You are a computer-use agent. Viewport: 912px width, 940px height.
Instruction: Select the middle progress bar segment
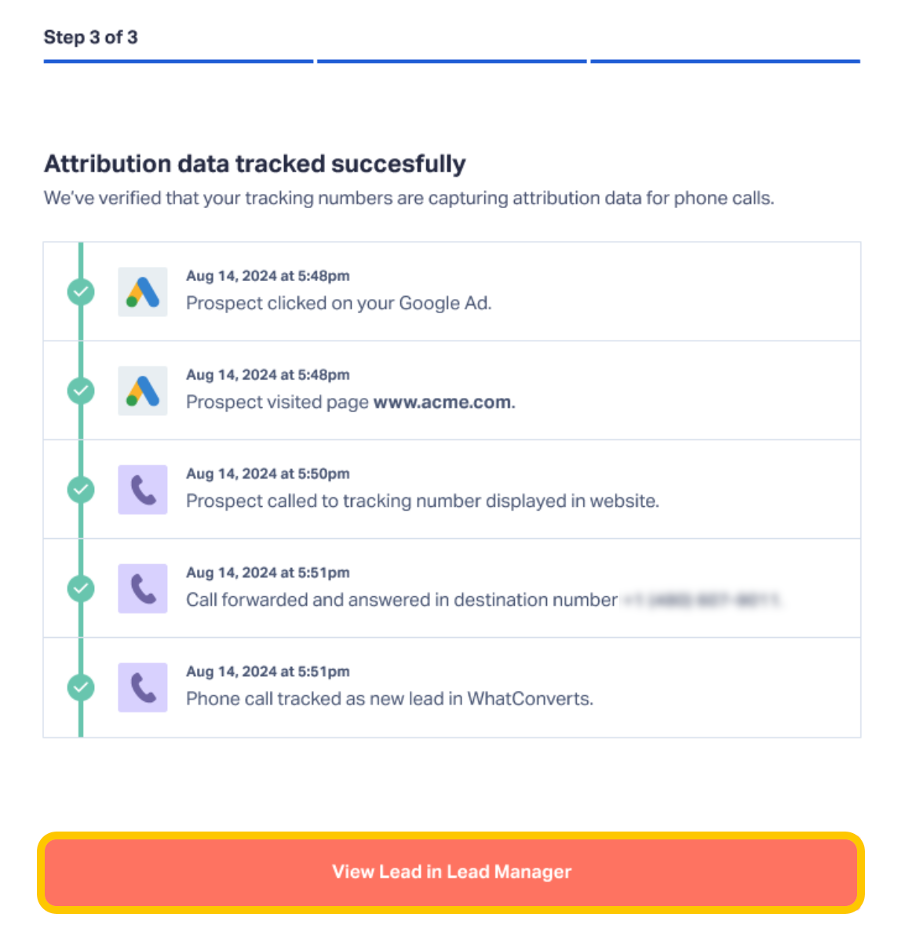coord(452,61)
